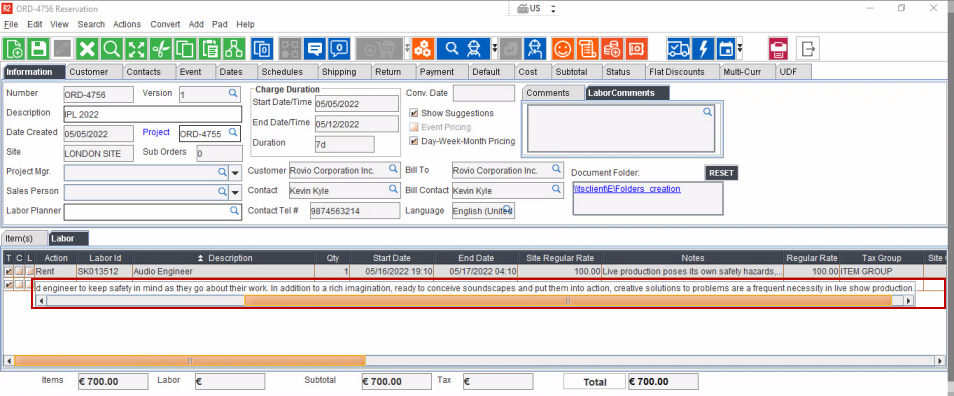Select the scissors cut icon
The image size is (954, 396).
pos(161,48)
